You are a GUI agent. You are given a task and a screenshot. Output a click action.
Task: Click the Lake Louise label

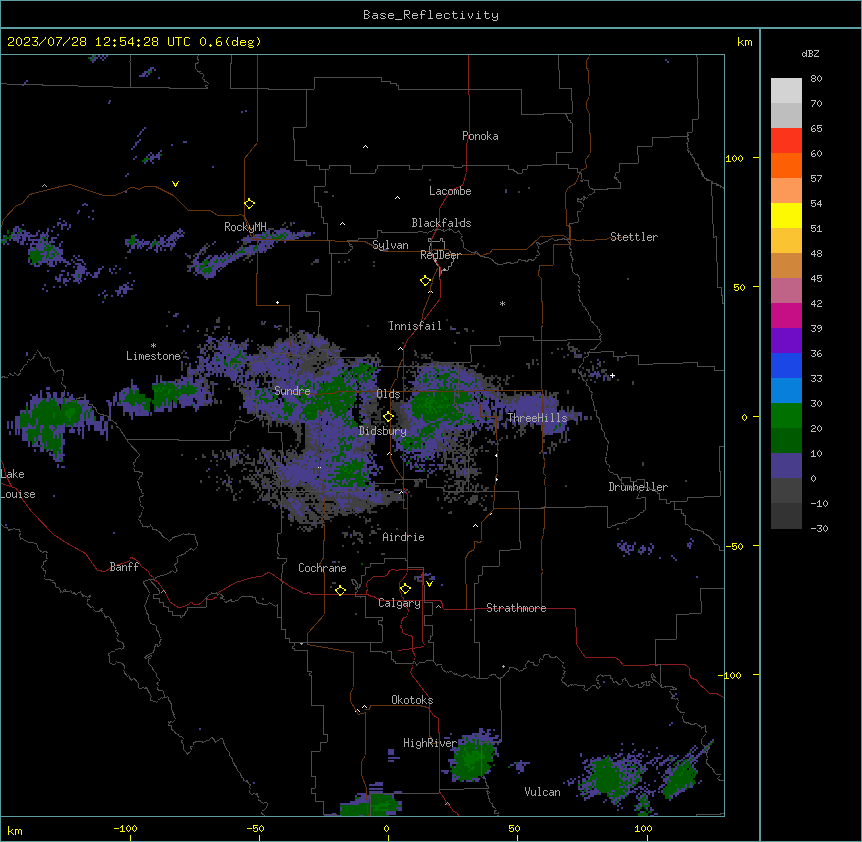[x=18, y=484]
